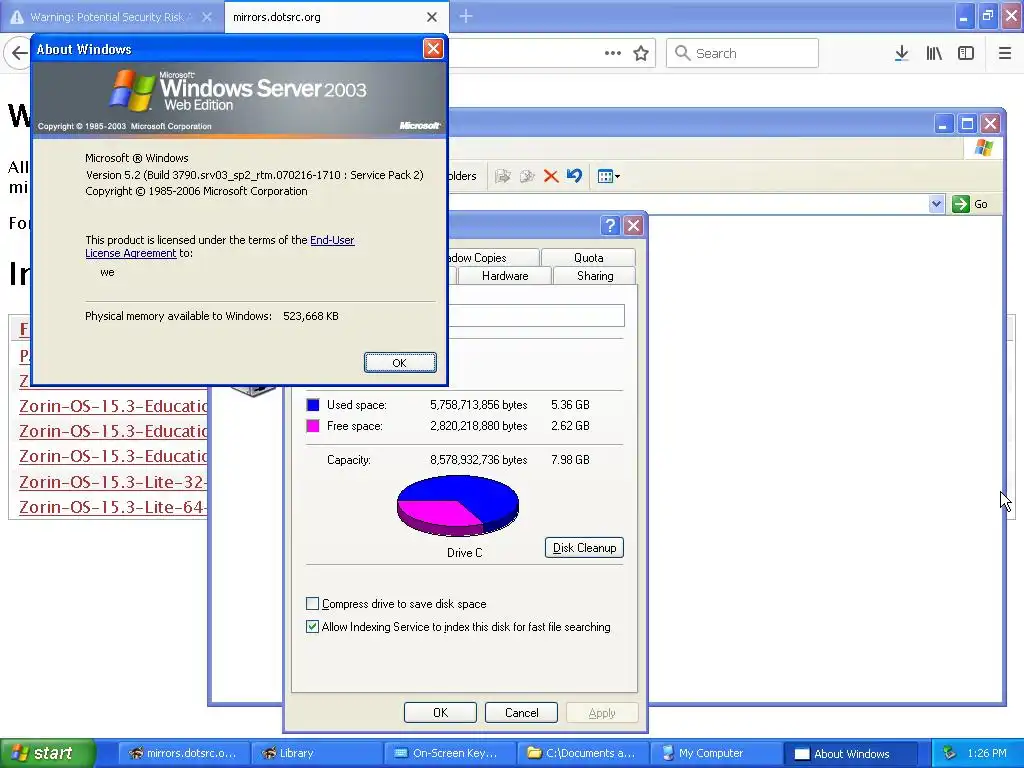
Task: Click taskbar clock 1:26 PM
Action: click(987, 753)
